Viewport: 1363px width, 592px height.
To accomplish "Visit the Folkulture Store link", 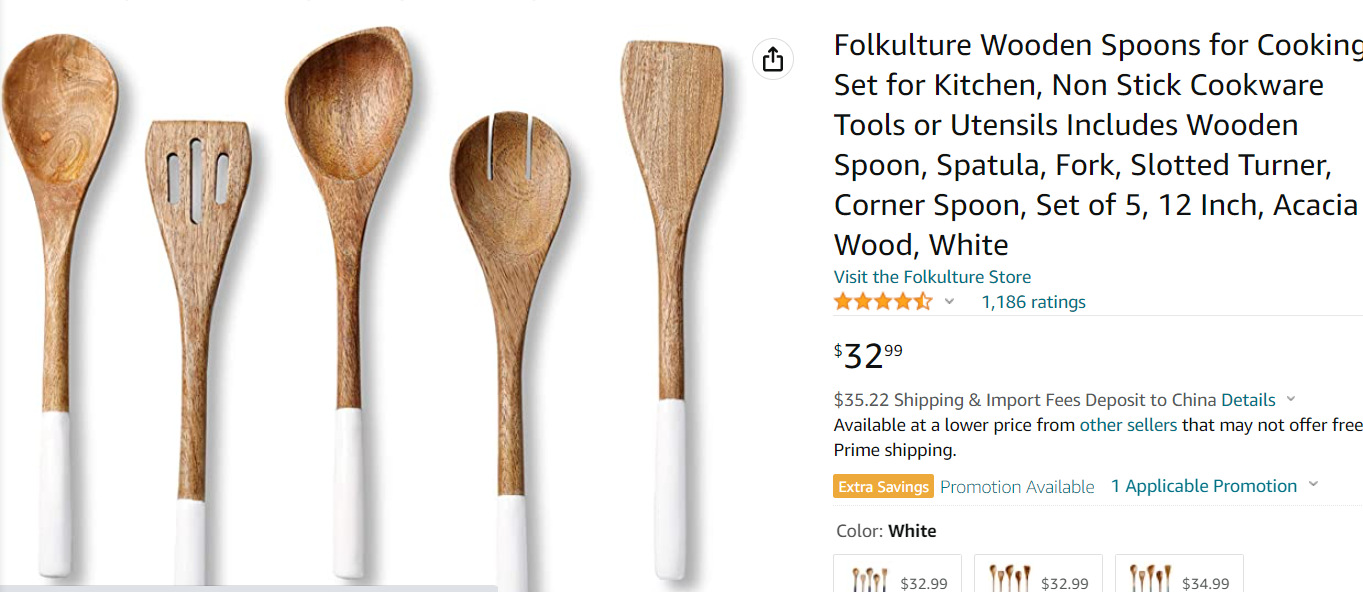I will point(932,277).
